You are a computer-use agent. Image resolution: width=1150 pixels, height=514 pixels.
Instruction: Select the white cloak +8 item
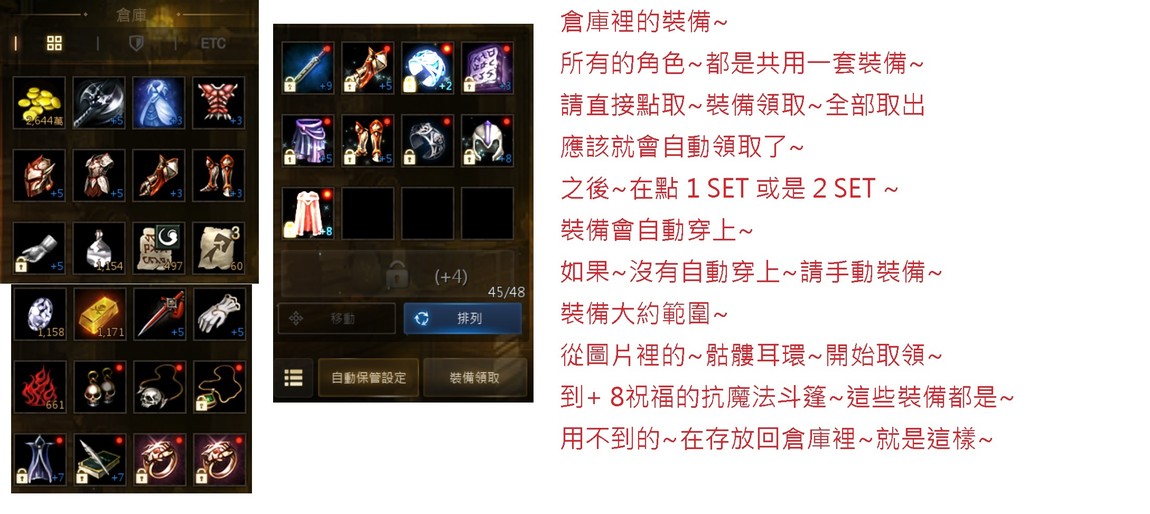(x=308, y=213)
